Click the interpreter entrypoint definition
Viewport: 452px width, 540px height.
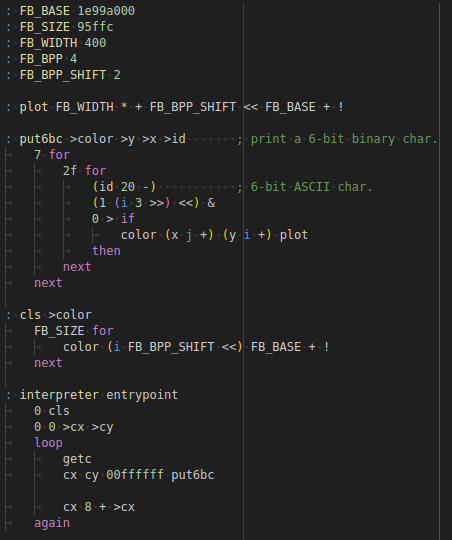click(99, 395)
